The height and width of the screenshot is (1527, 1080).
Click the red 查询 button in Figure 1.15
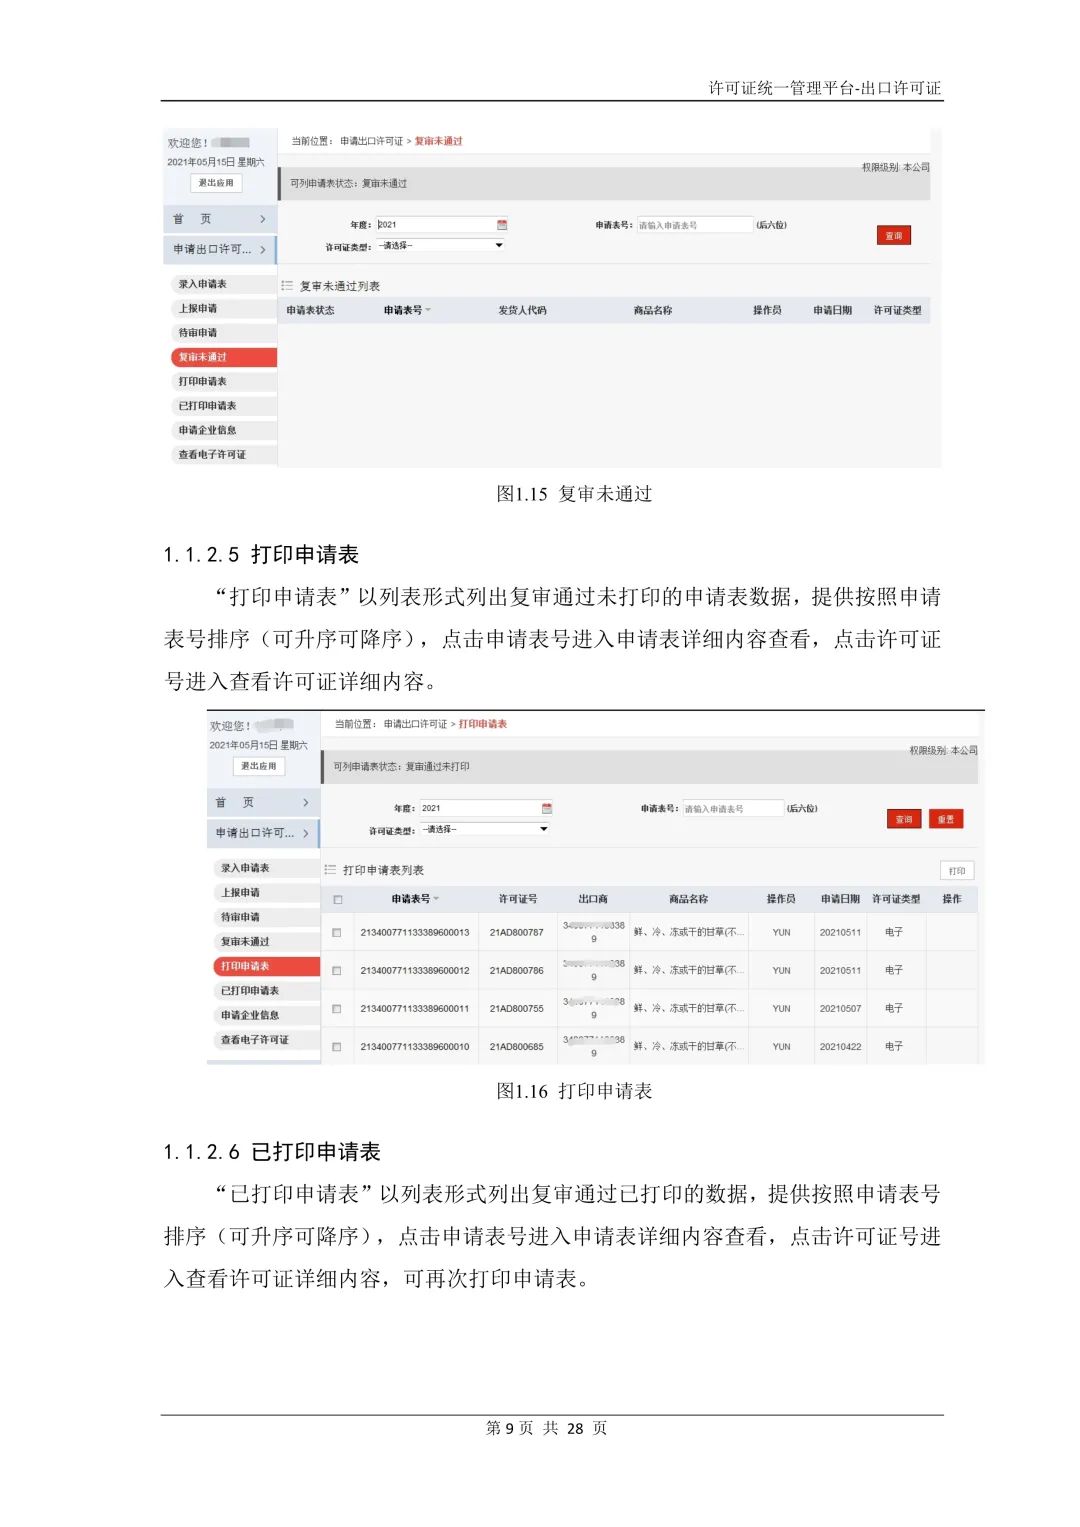tap(894, 236)
